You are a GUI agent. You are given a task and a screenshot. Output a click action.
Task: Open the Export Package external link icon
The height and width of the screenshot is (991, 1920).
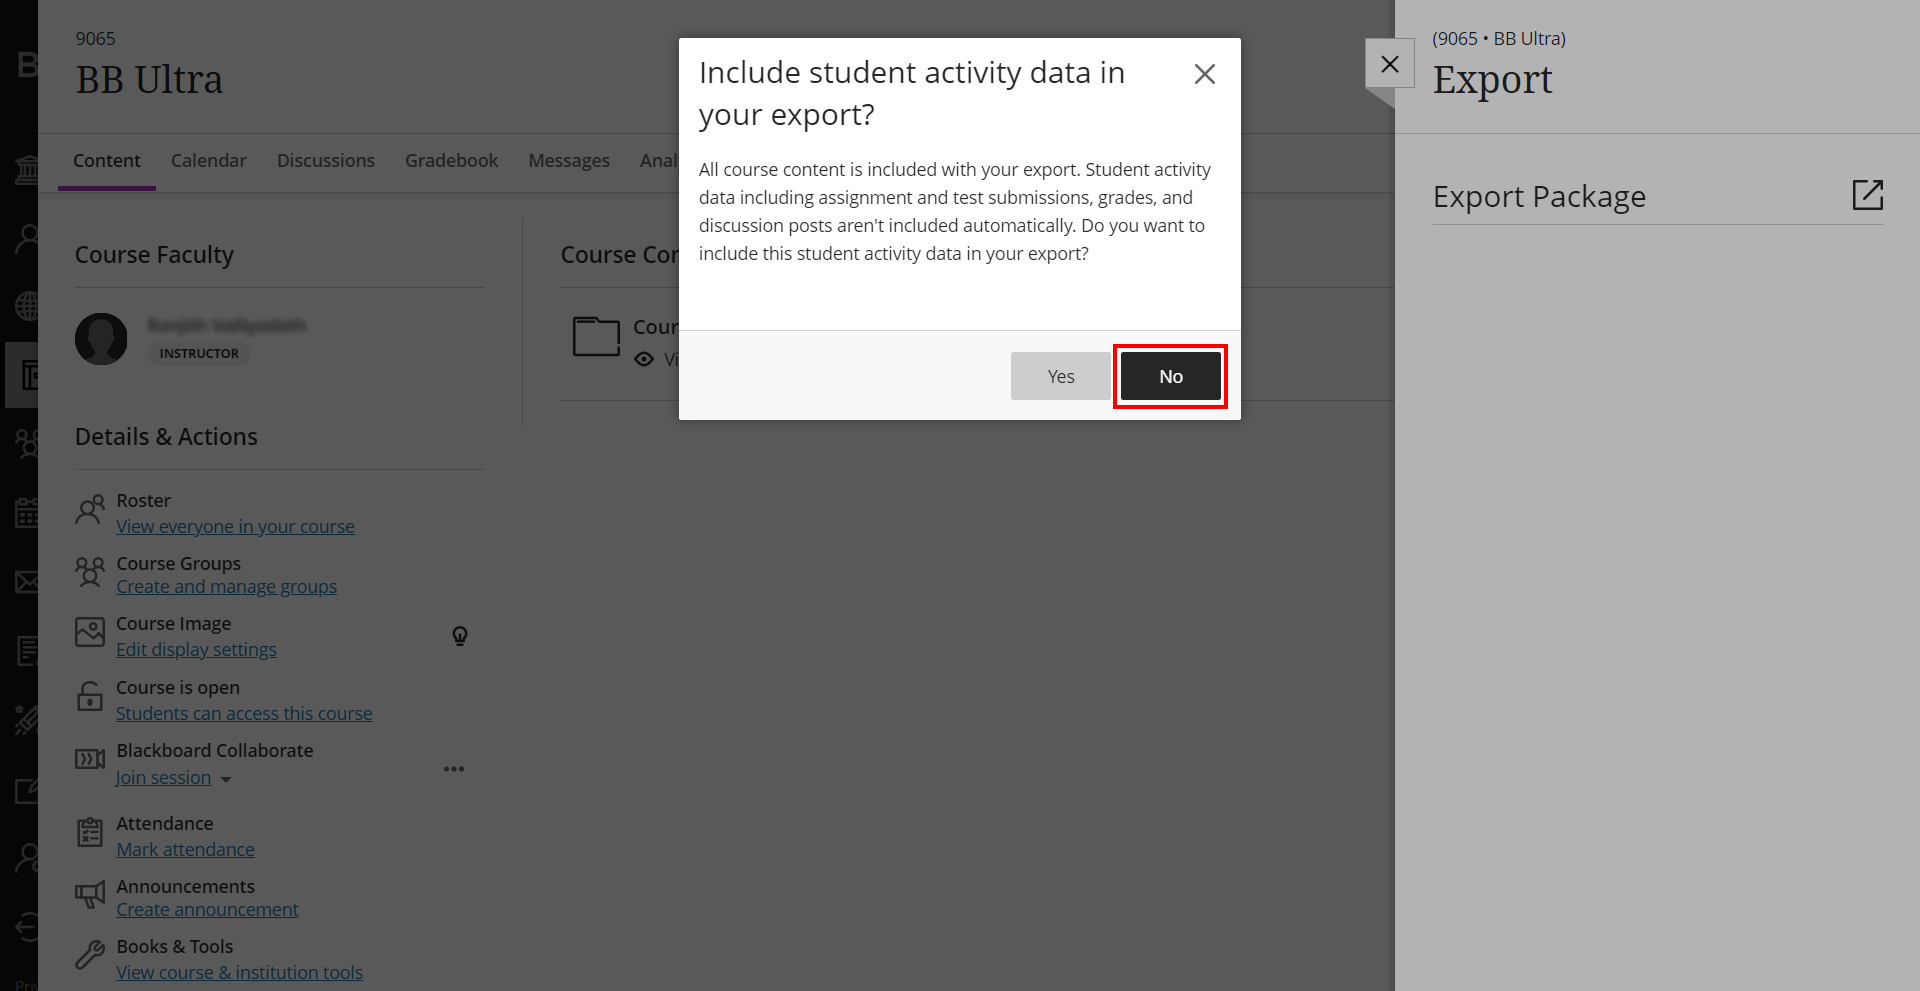1869,195
